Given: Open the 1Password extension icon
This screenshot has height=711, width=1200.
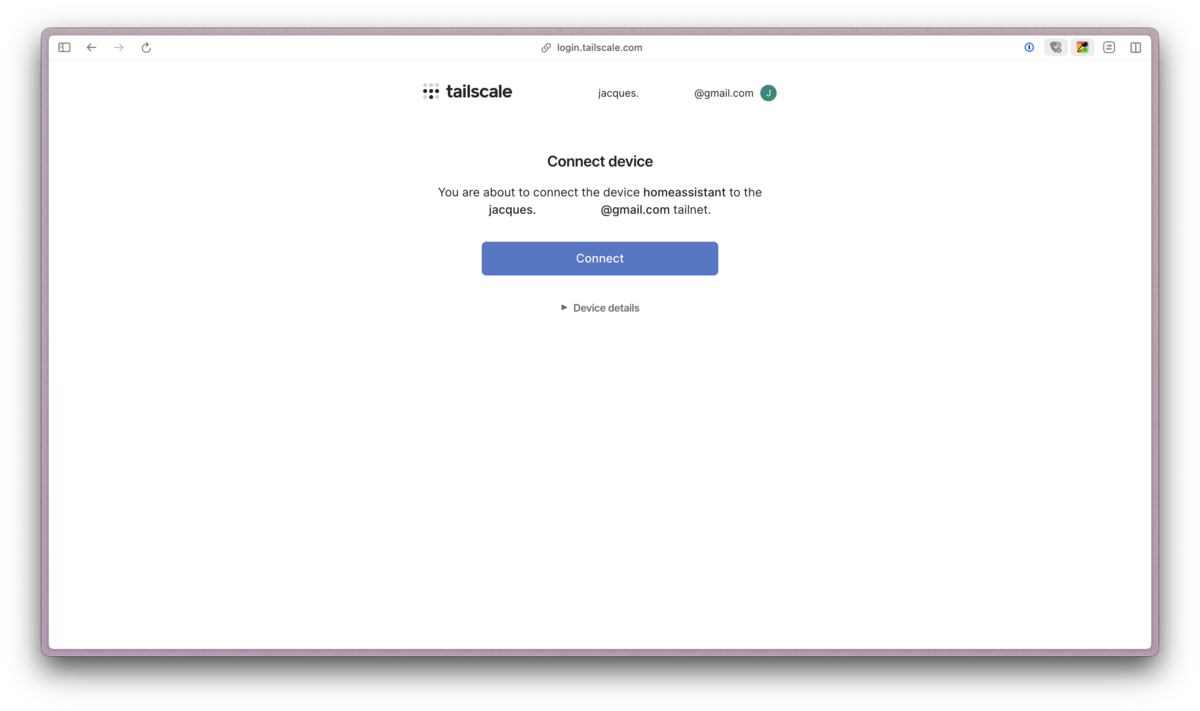Looking at the screenshot, I should 1029,47.
